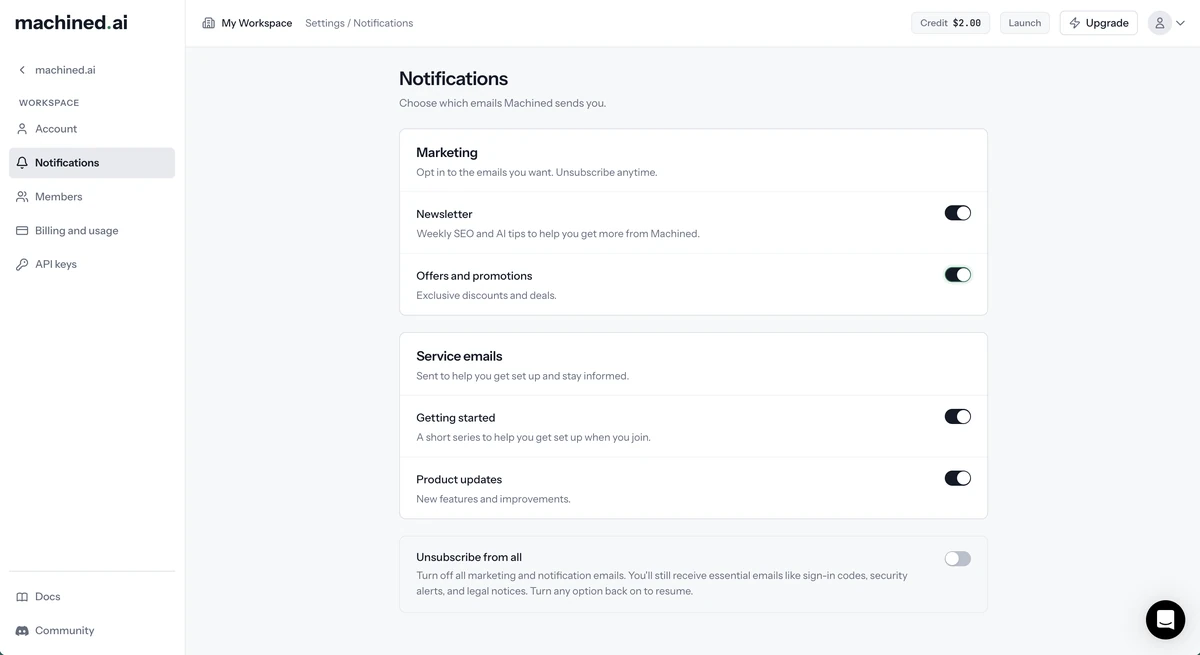Click the Notifications page title
The height and width of the screenshot is (655, 1200).
pyautogui.click(x=453, y=78)
